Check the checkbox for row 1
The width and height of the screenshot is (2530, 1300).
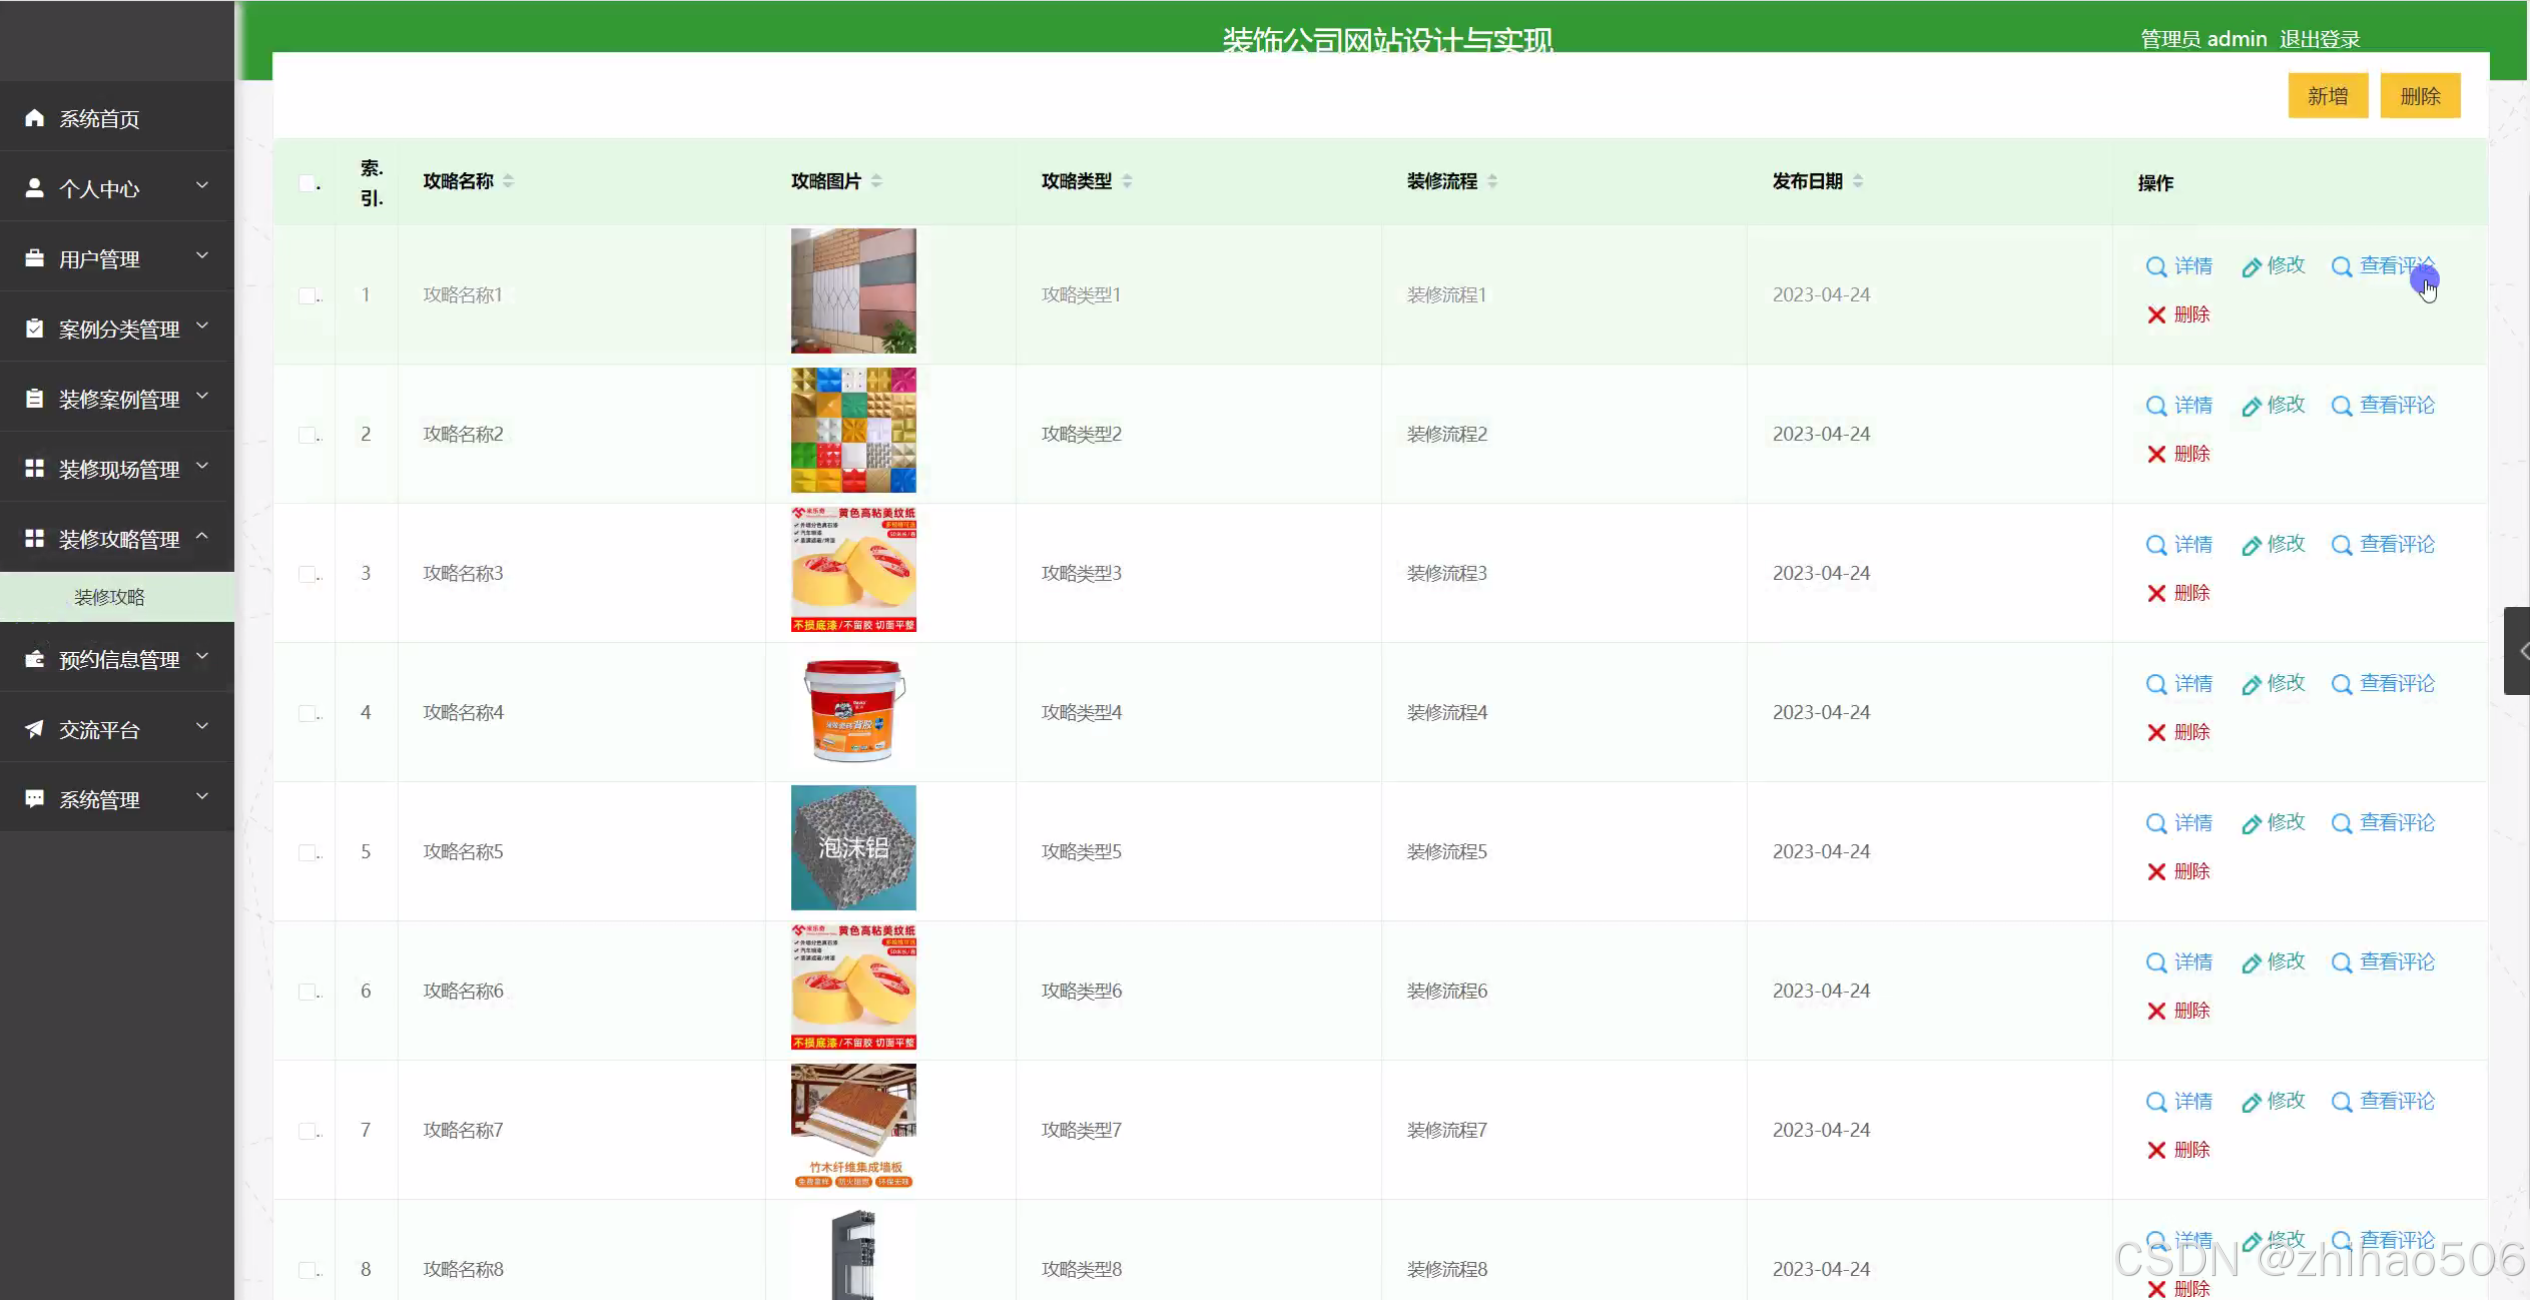[307, 295]
